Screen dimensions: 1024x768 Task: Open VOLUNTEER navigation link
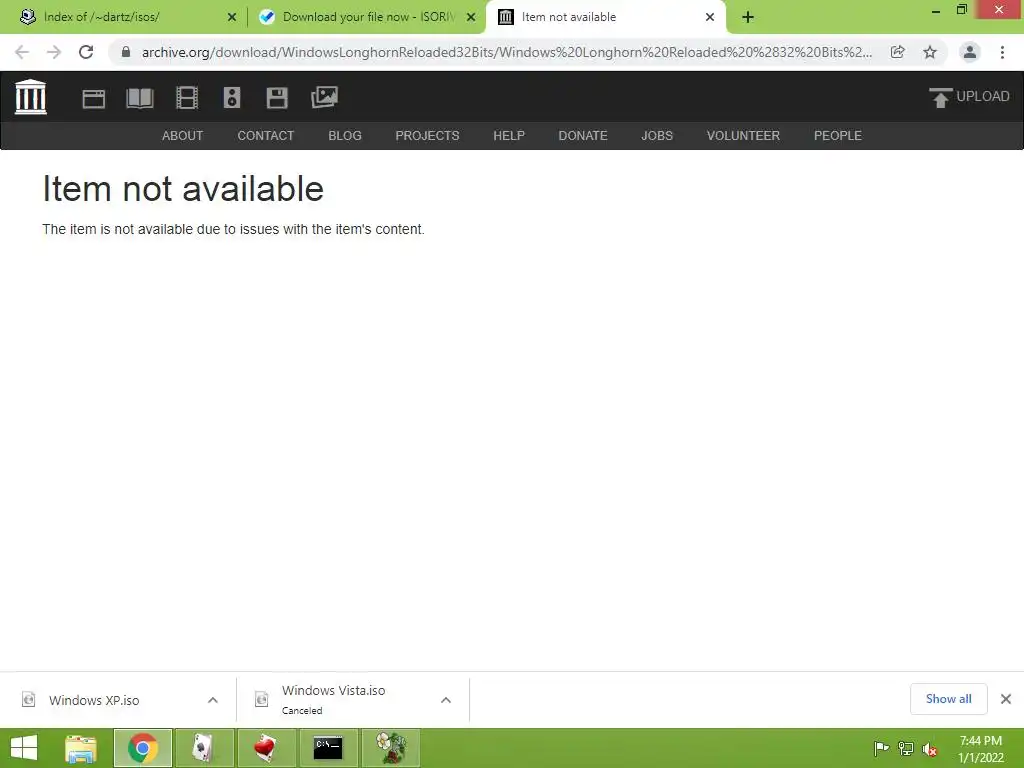(x=743, y=136)
